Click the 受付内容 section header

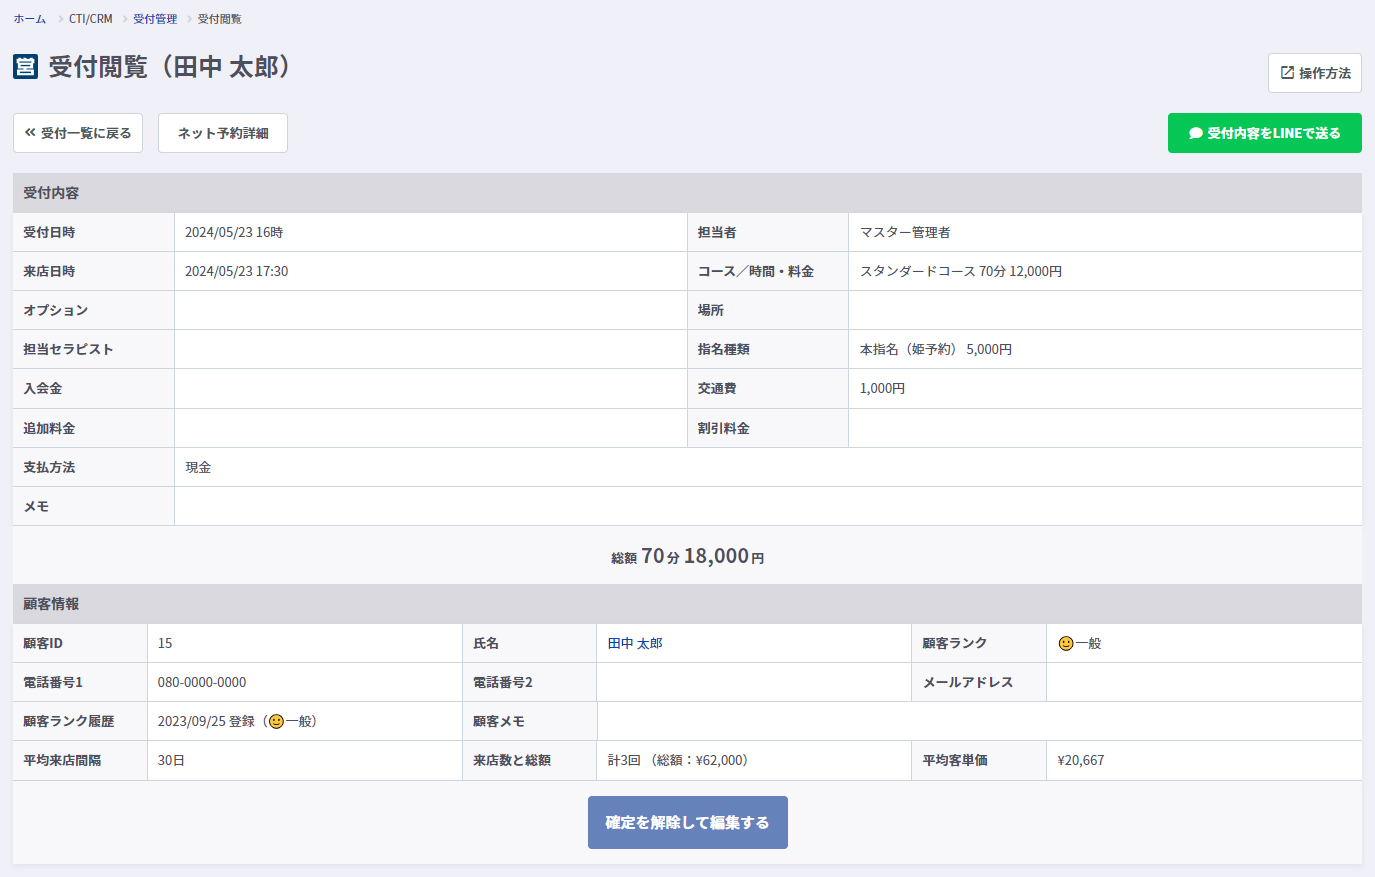(51, 193)
